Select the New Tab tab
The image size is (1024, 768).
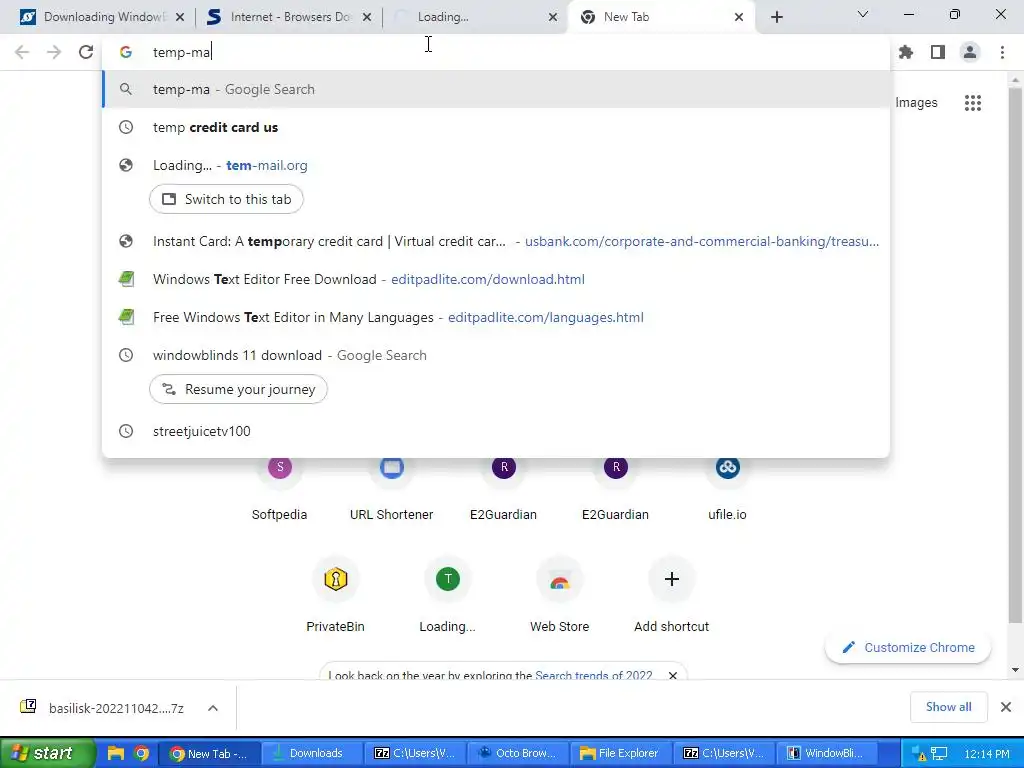pyautogui.click(x=660, y=17)
